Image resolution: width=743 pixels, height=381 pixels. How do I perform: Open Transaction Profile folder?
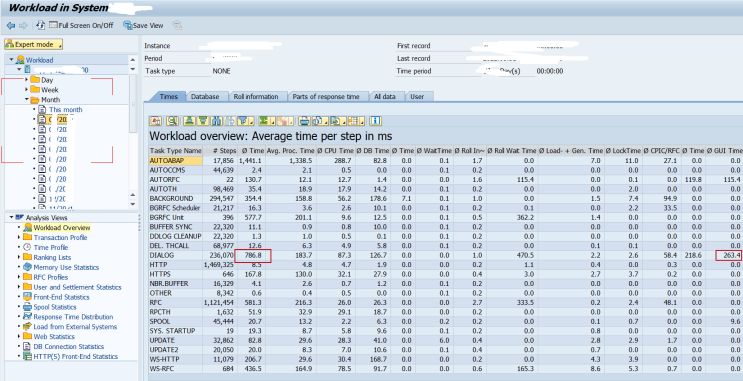point(60,238)
